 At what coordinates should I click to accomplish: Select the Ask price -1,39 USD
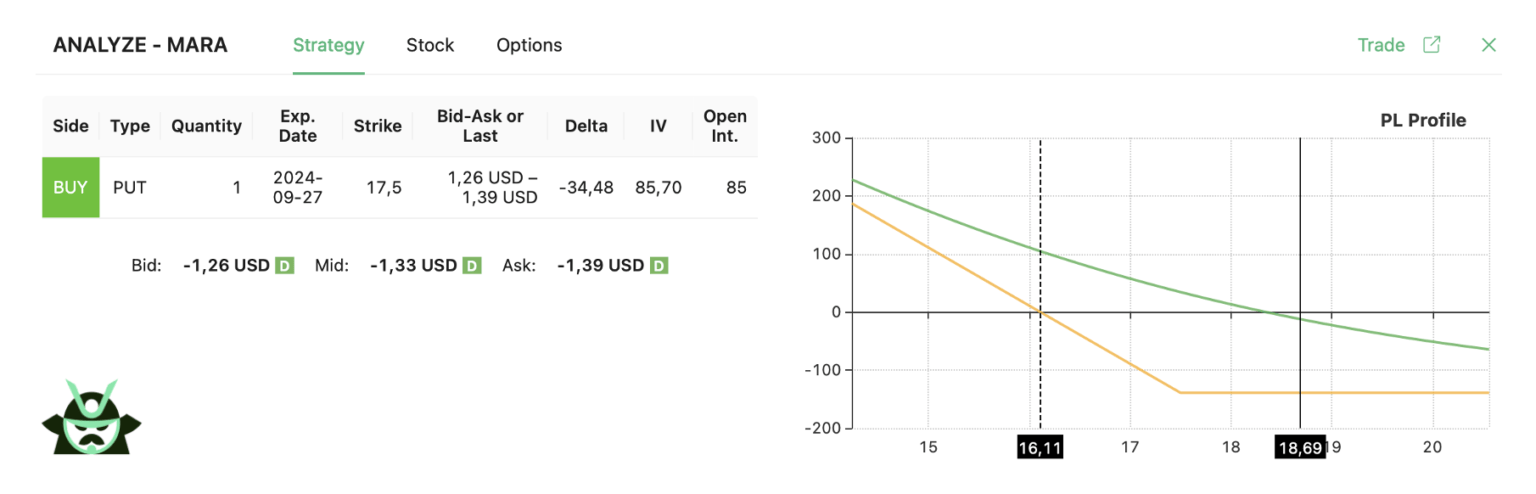pos(600,266)
